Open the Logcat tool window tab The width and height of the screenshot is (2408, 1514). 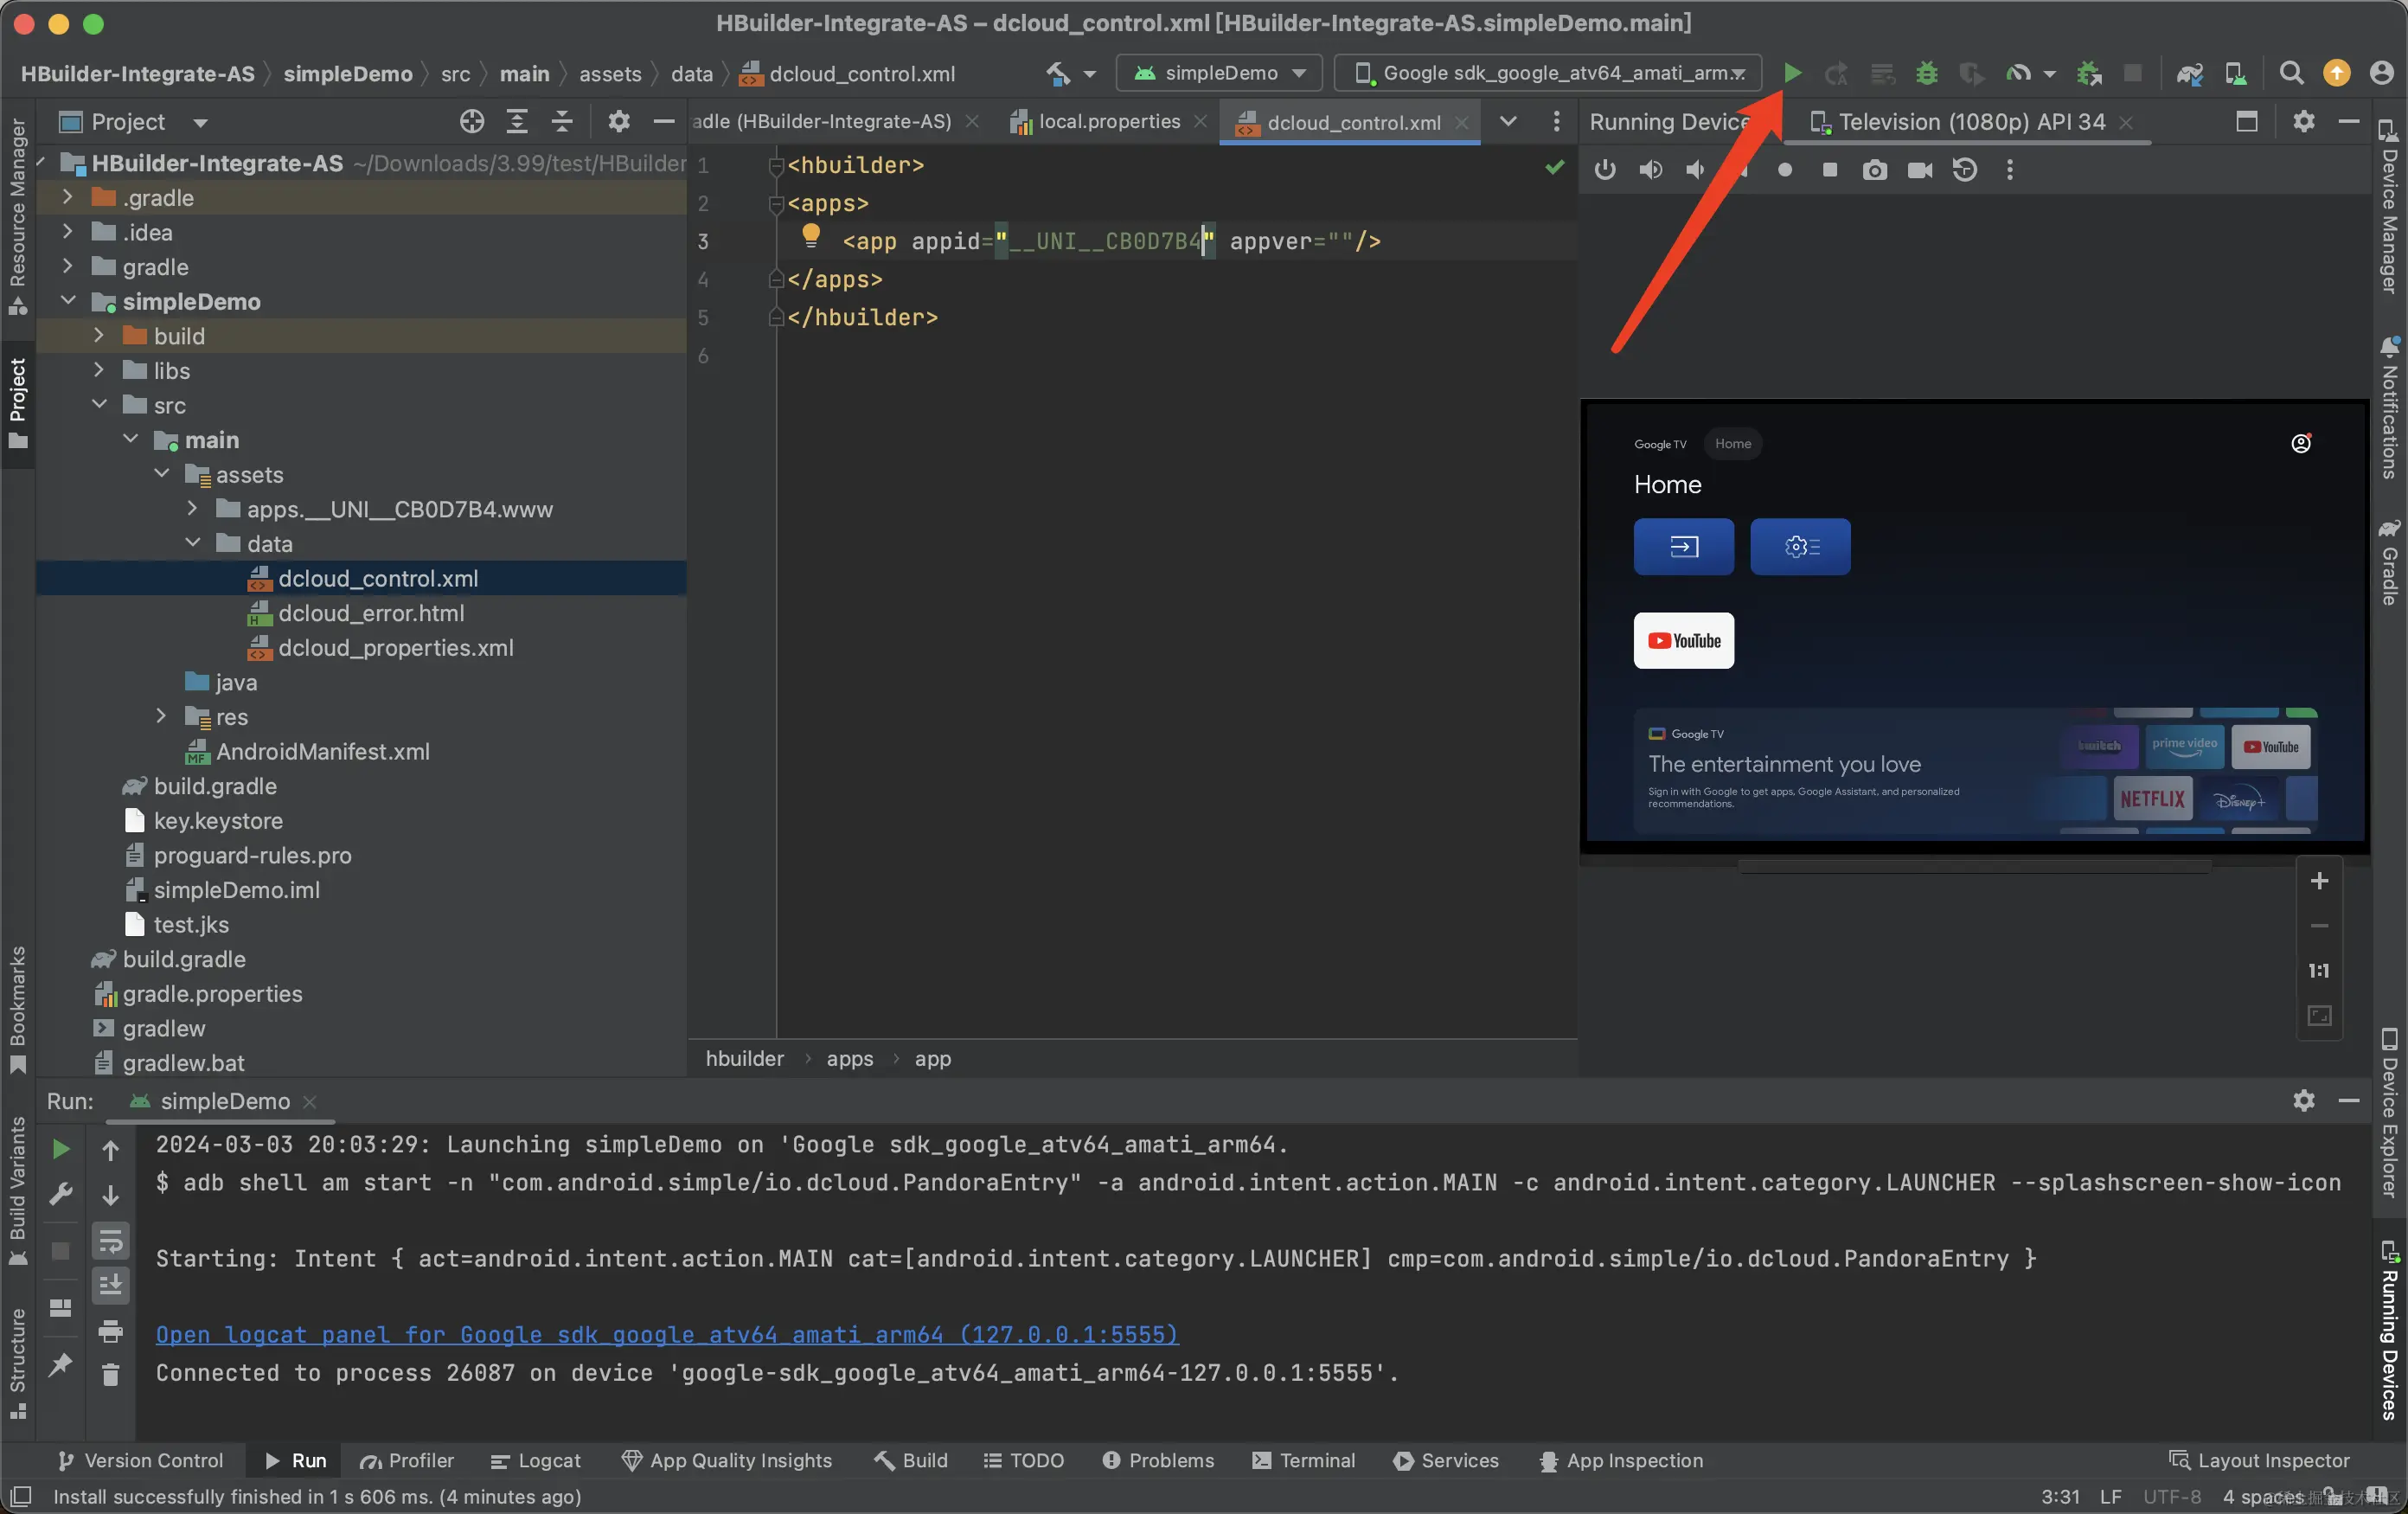pyautogui.click(x=536, y=1460)
